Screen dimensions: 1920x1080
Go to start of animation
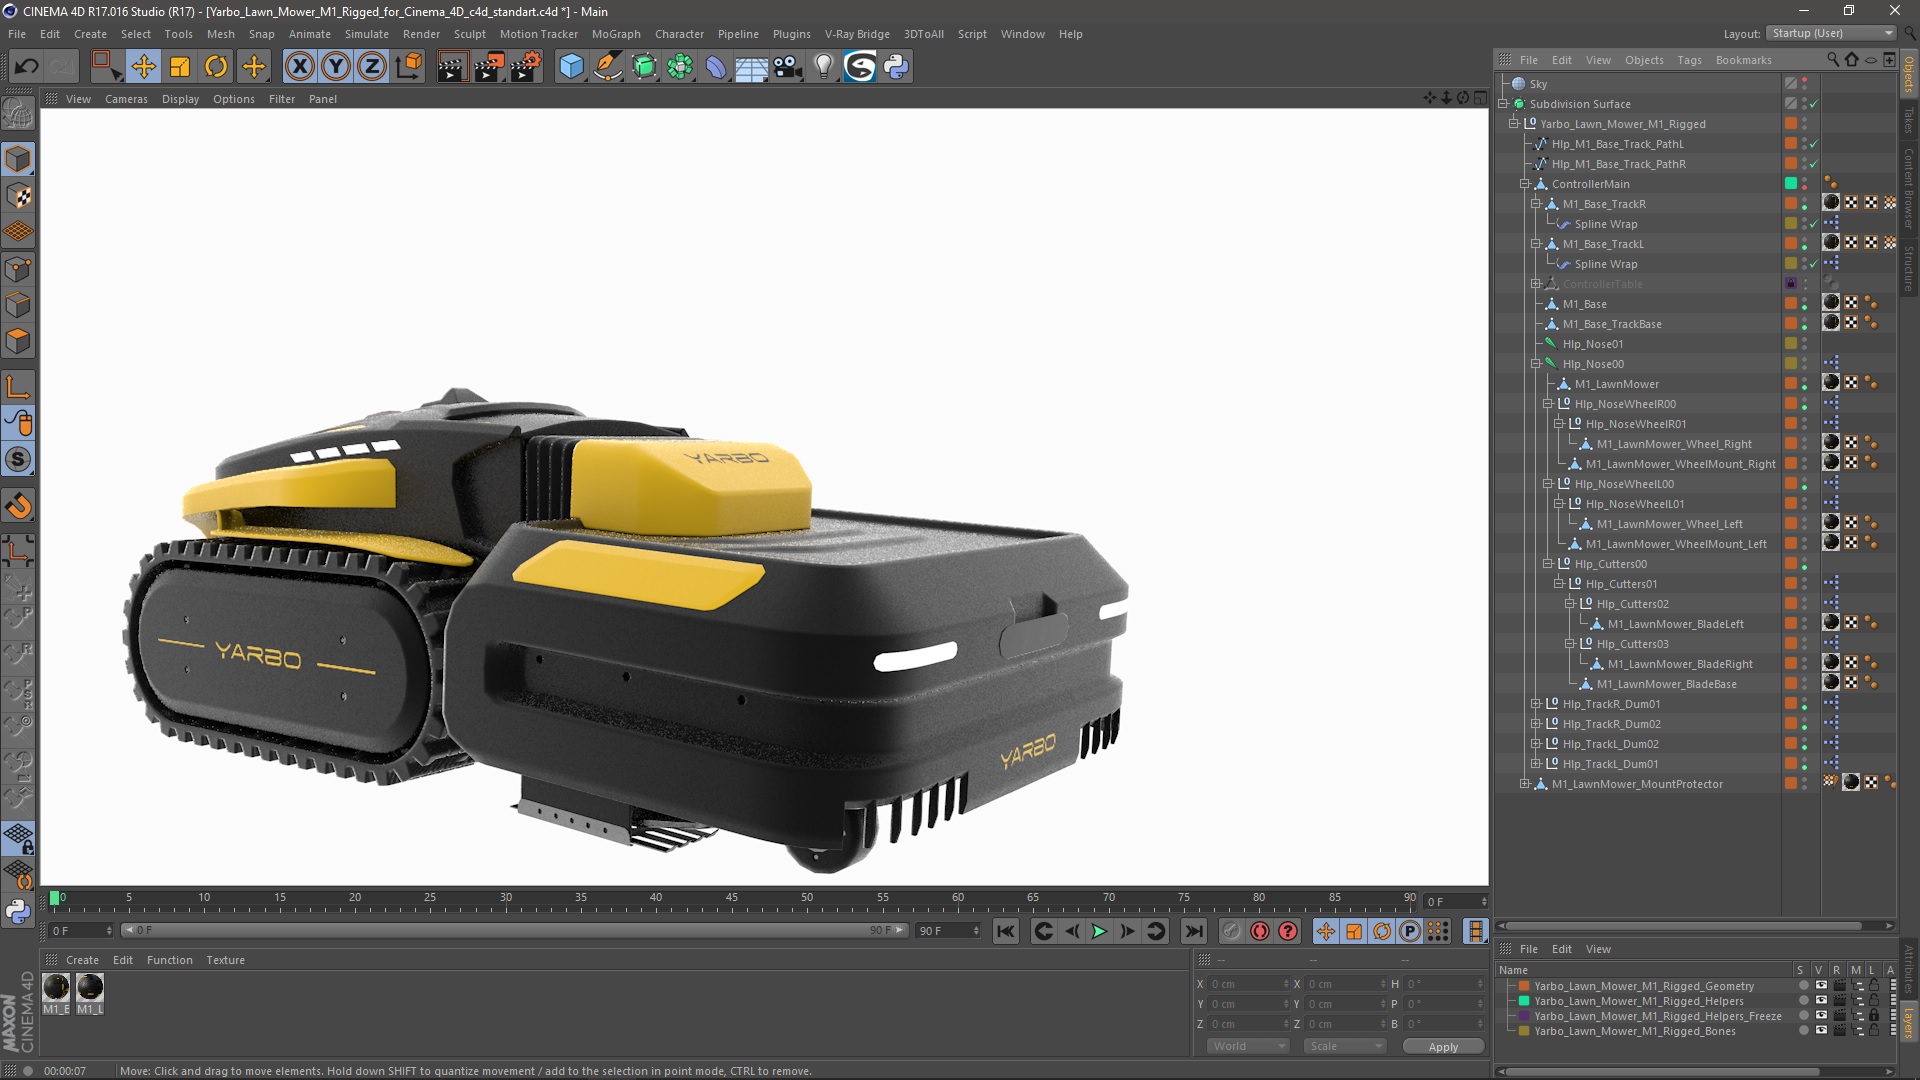pos(1006,931)
